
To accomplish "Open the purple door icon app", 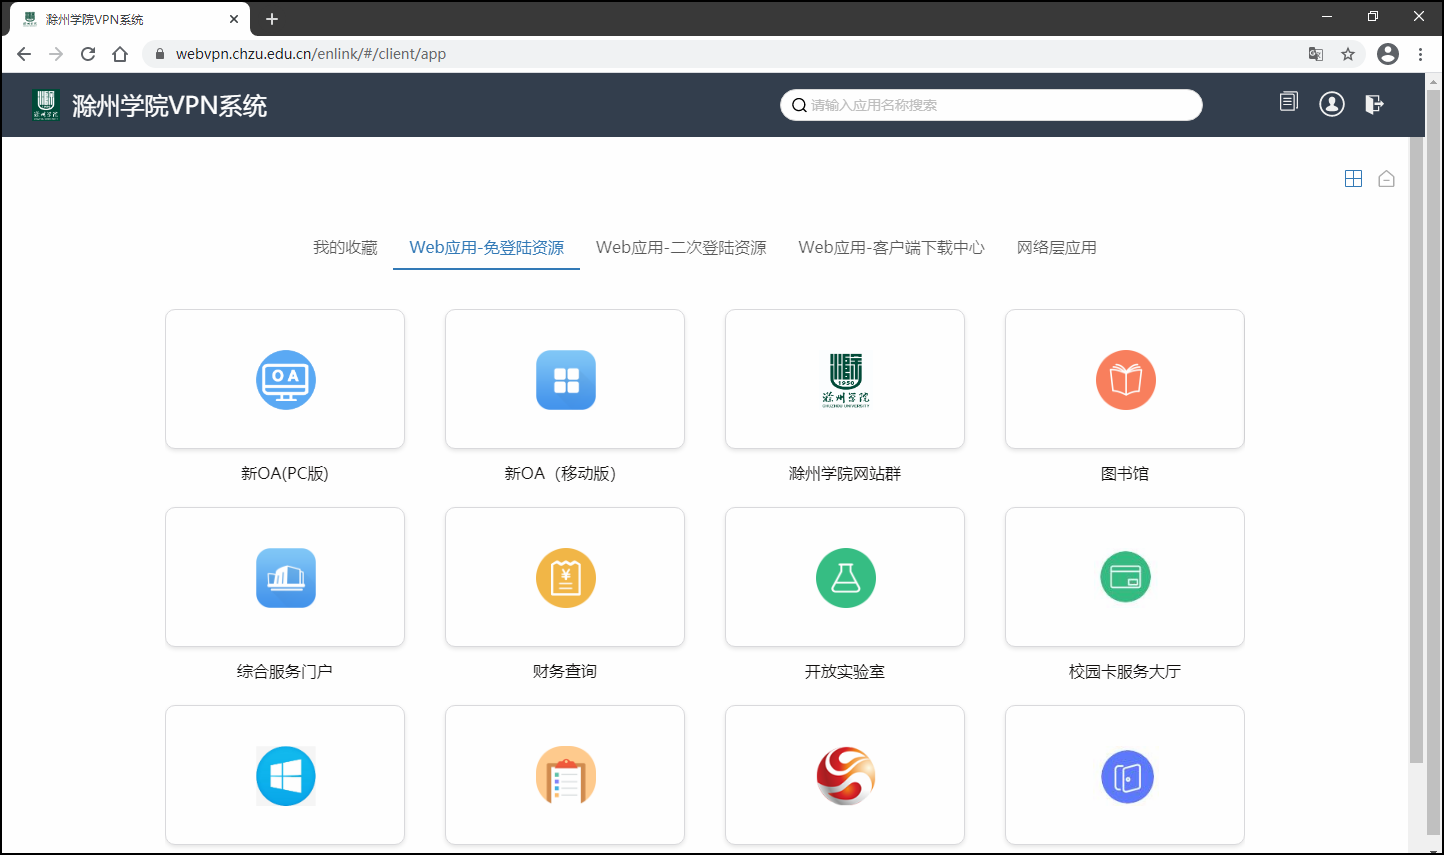I will pyautogui.click(x=1127, y=777).
